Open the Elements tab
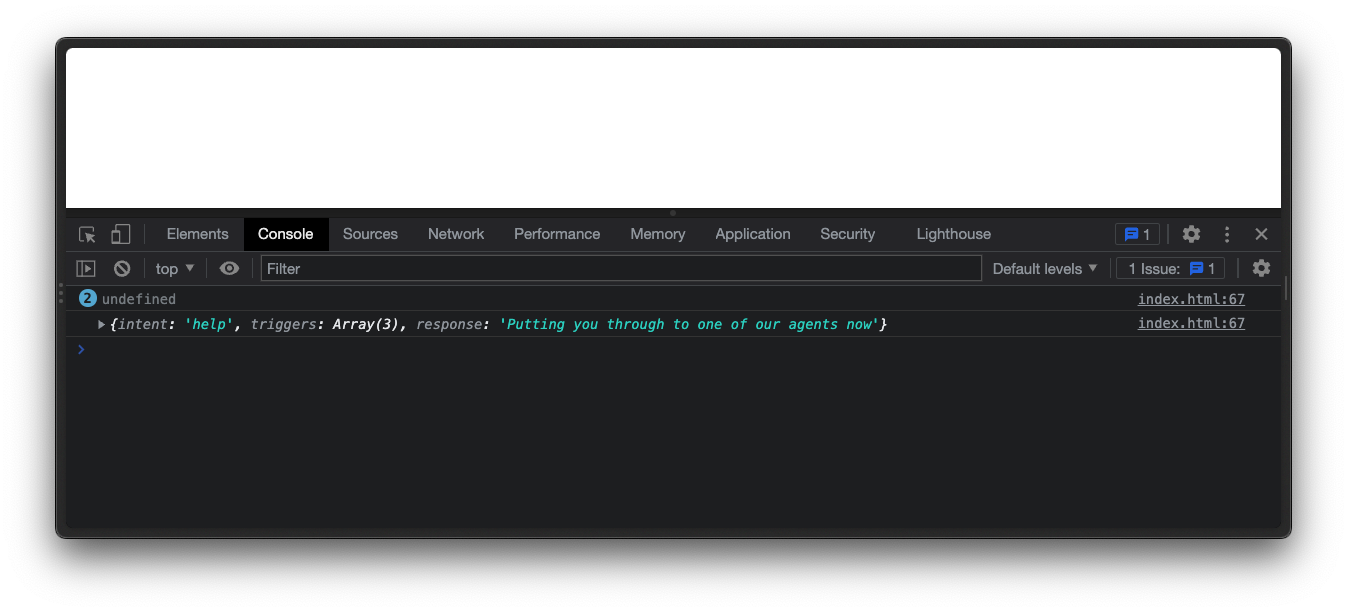Viewport: 1347px width, 612px height. coord(197,234)
